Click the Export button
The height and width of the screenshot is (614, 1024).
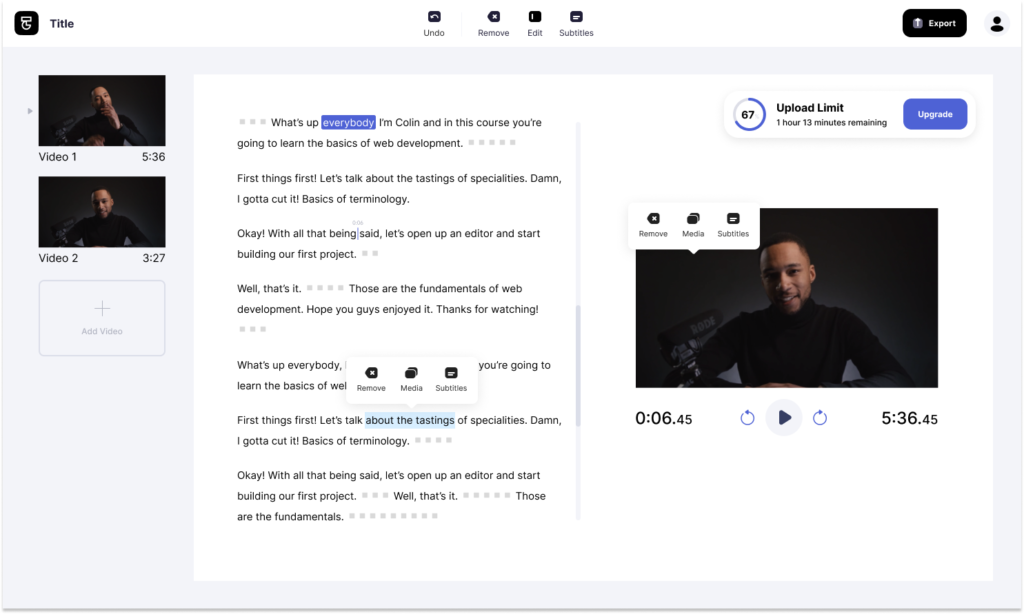(934, 22)
